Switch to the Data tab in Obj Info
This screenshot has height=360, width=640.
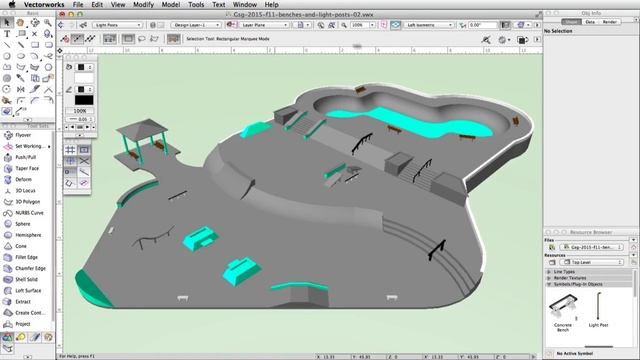point(590,22)
